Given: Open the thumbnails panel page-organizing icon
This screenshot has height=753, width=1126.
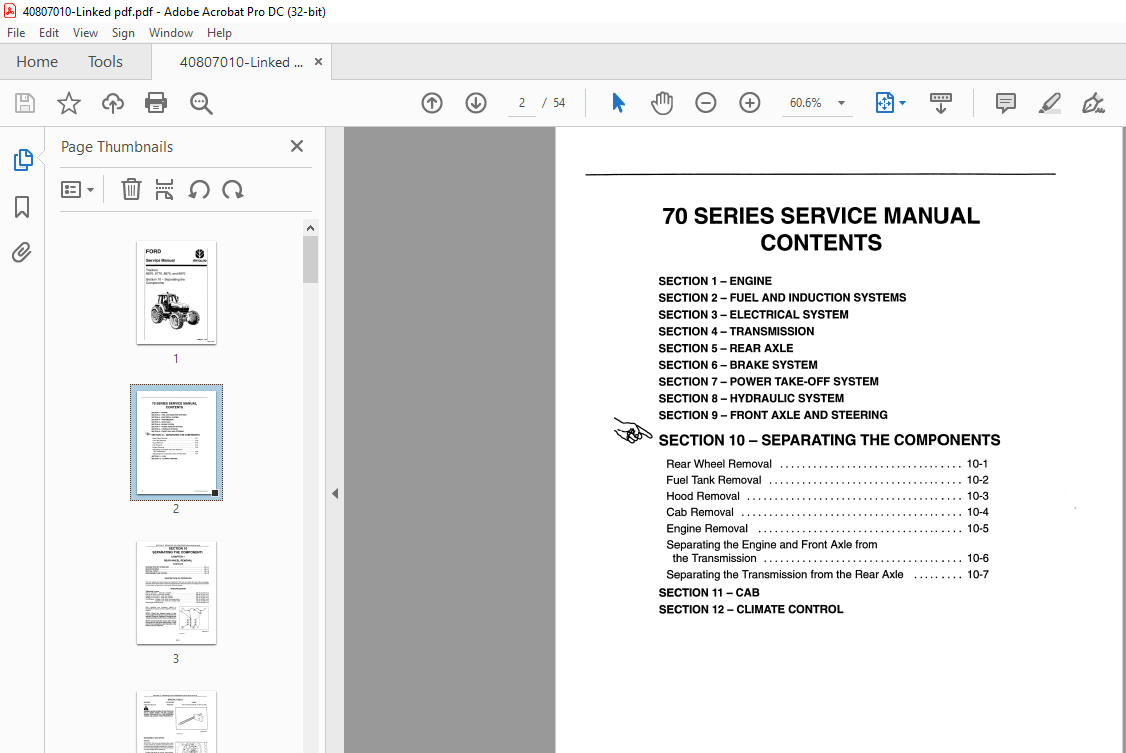Looking at the screenshot, I should (x=164, y=190).
